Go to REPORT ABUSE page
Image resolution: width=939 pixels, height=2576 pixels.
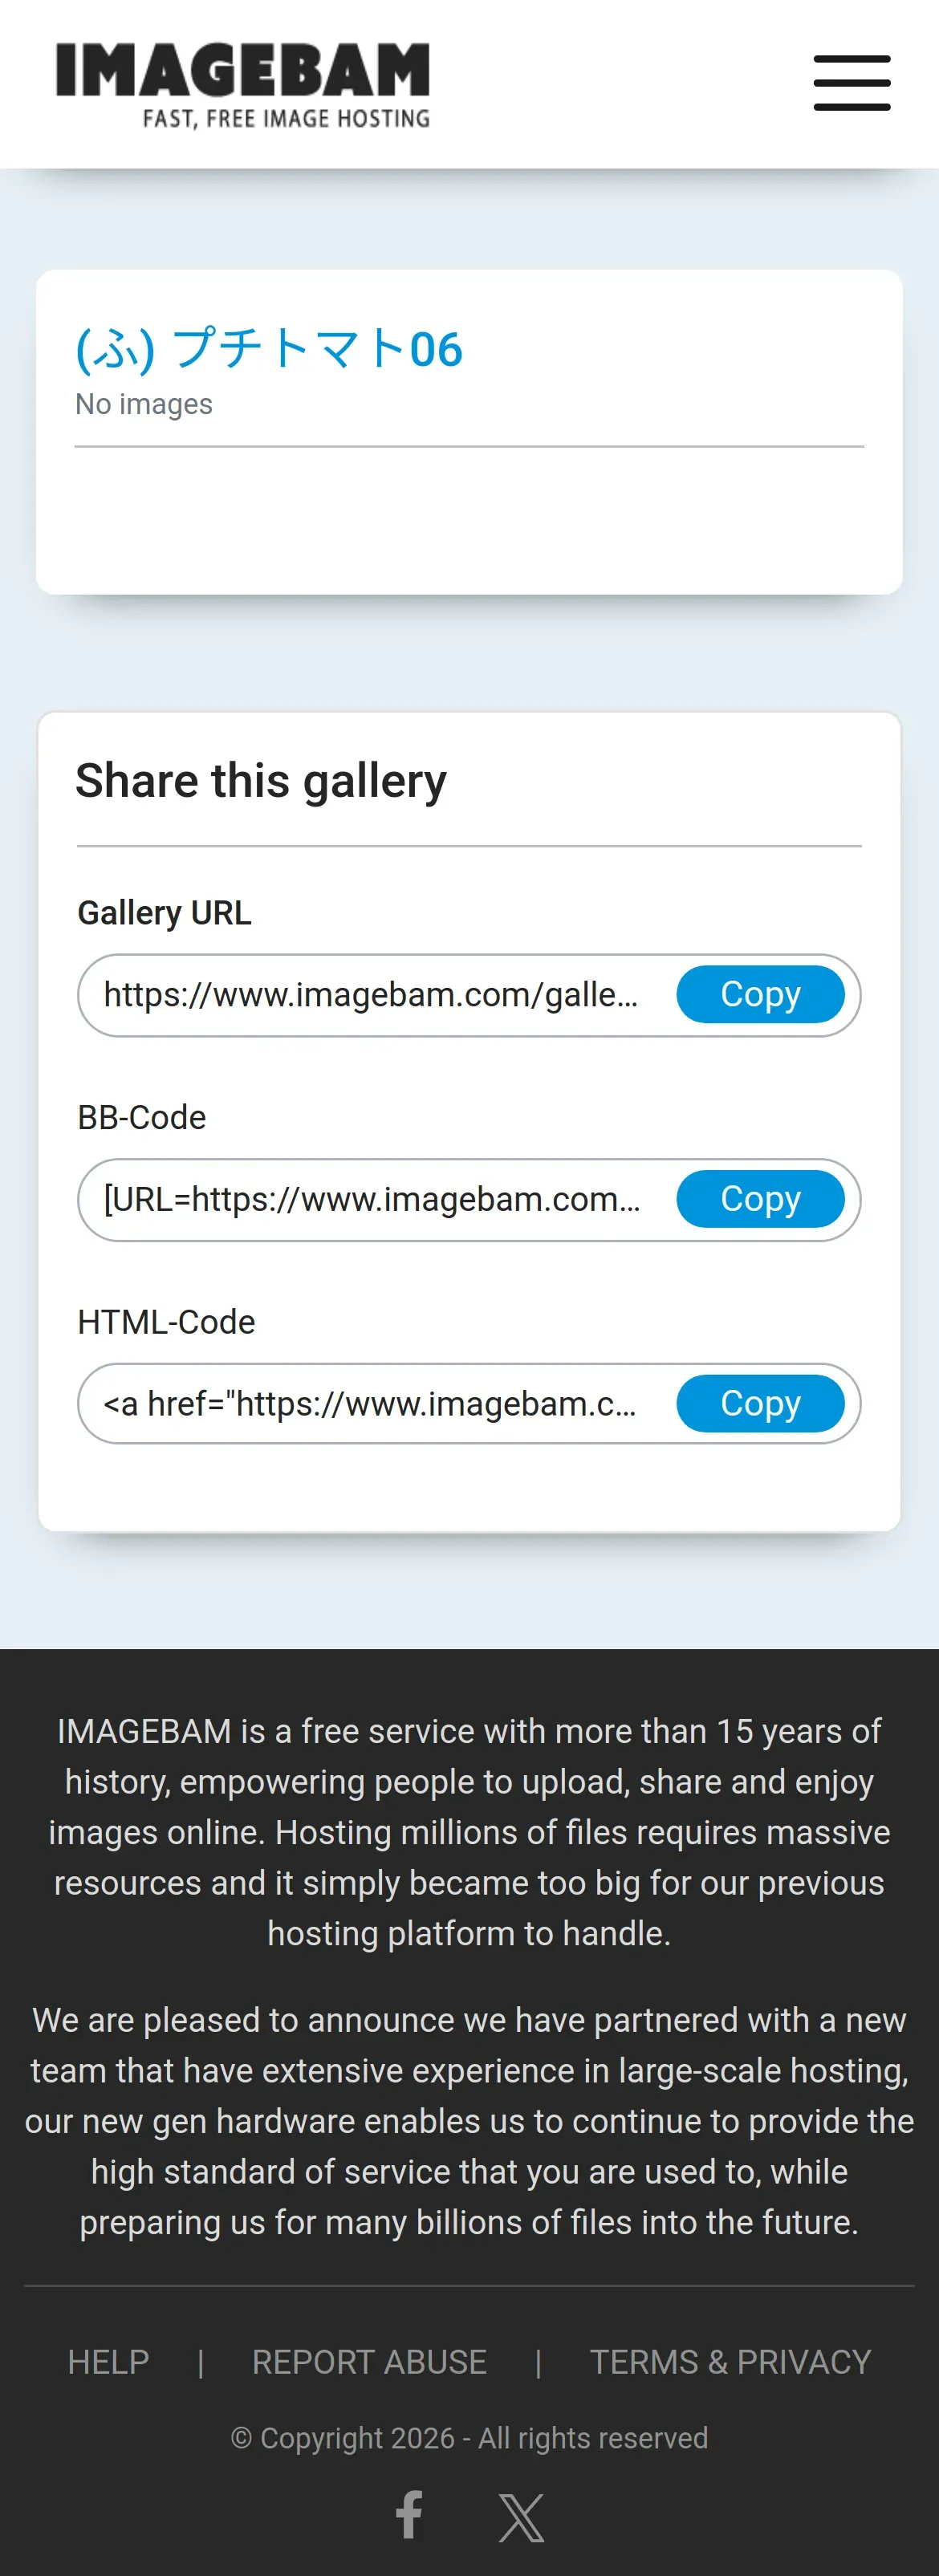click(x=369, y=2362)
